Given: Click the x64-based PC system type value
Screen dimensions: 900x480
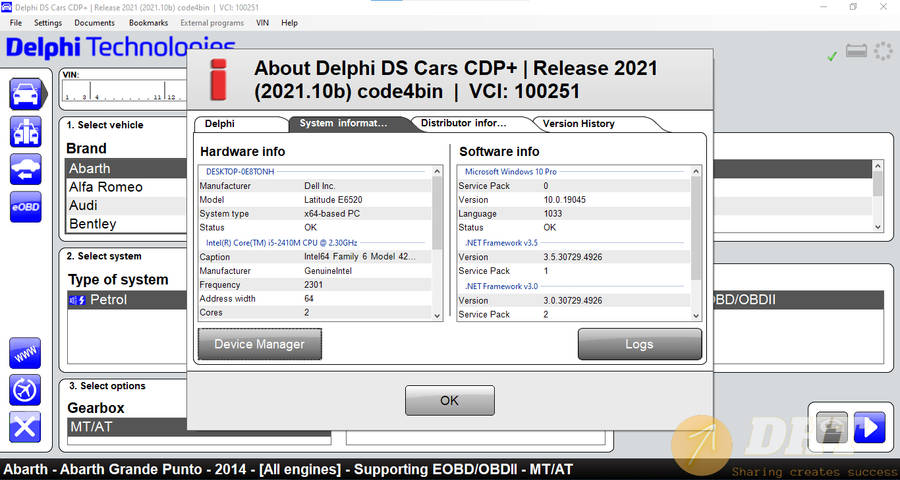Looking at the screenshot, I should (x=332, y=214).
